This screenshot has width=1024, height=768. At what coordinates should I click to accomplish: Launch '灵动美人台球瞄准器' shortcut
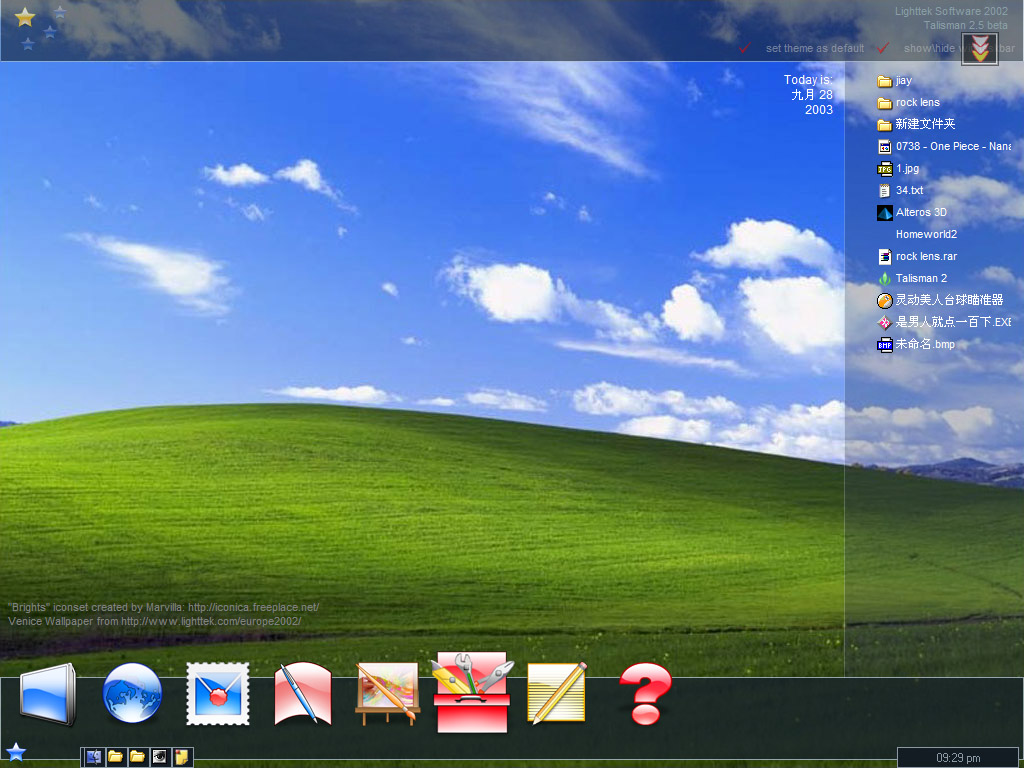click(940, 300)
